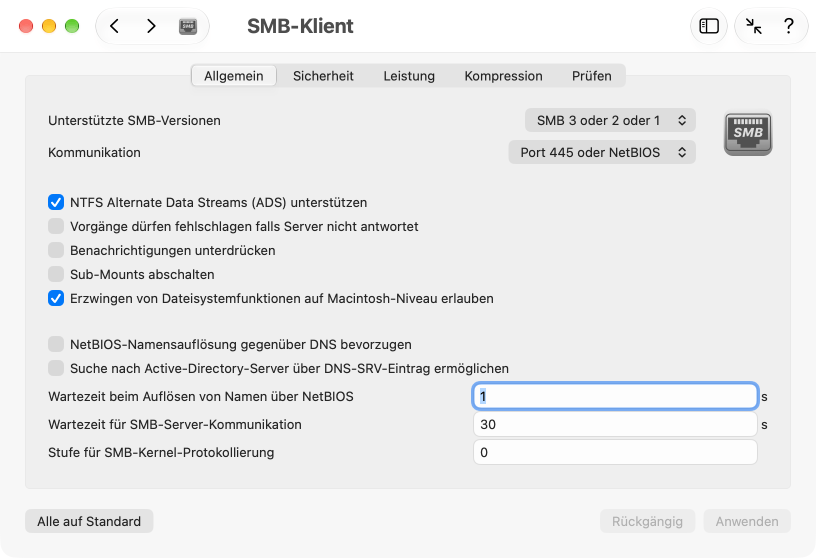The width and height of the screenshot is (816, 558).
Task: Click the SMB-Server-Kommunikation field with 30
Action: pos(615,424)
